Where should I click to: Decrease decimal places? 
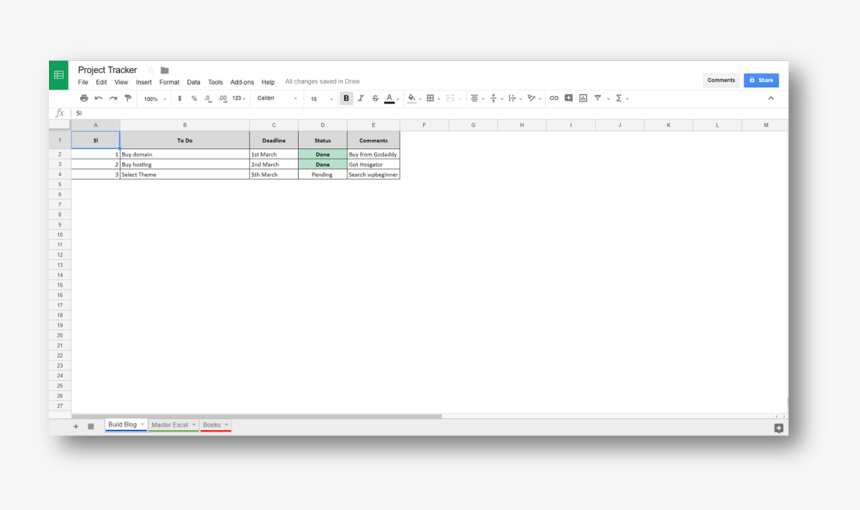click(208, 99)
